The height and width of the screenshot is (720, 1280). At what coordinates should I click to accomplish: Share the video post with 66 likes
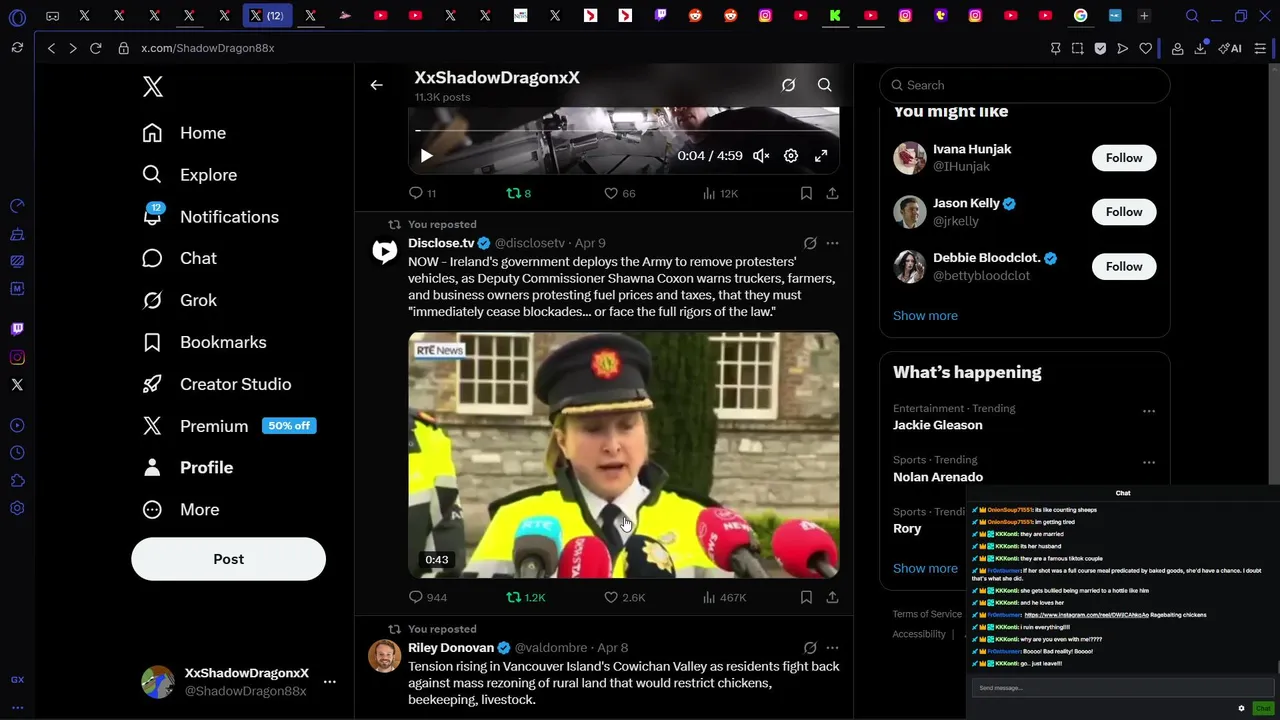(832, 193)
